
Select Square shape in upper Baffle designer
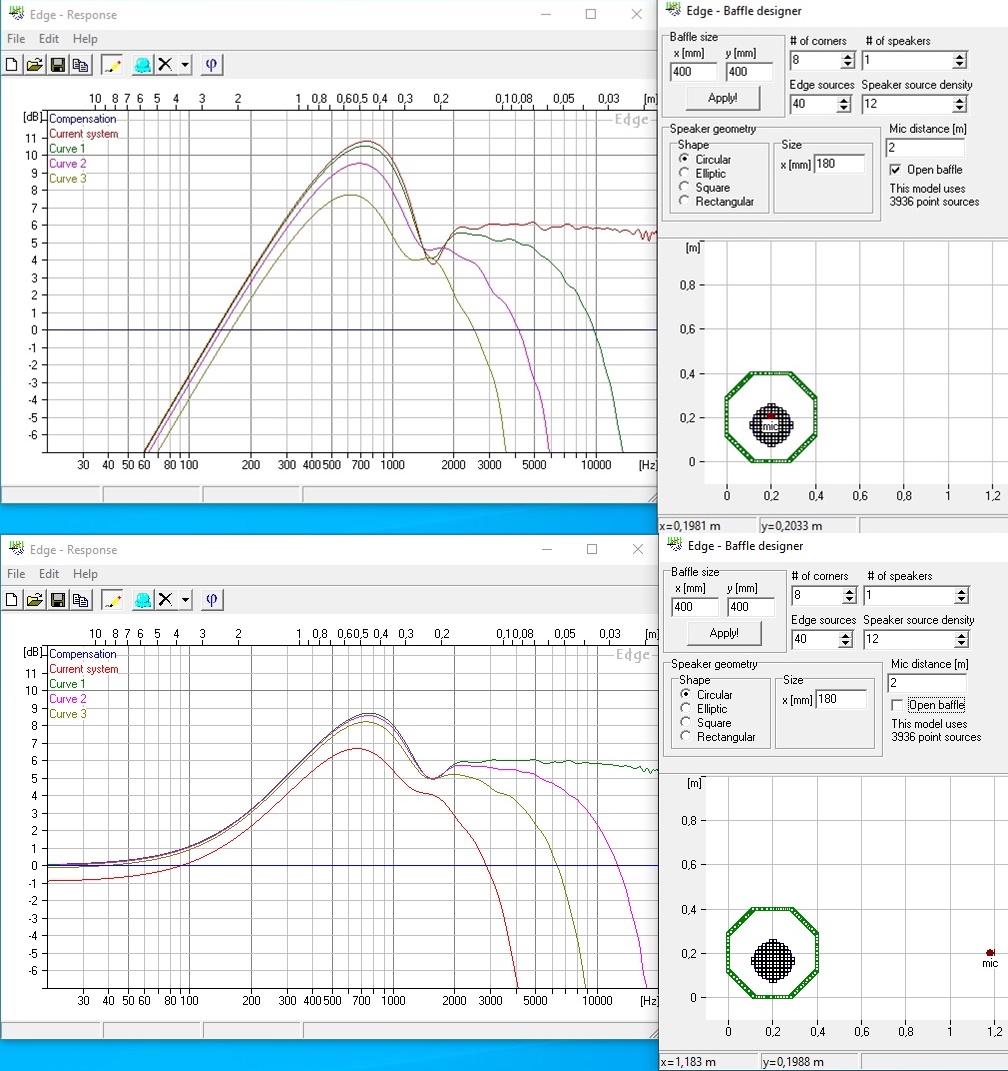click(684, 187)
